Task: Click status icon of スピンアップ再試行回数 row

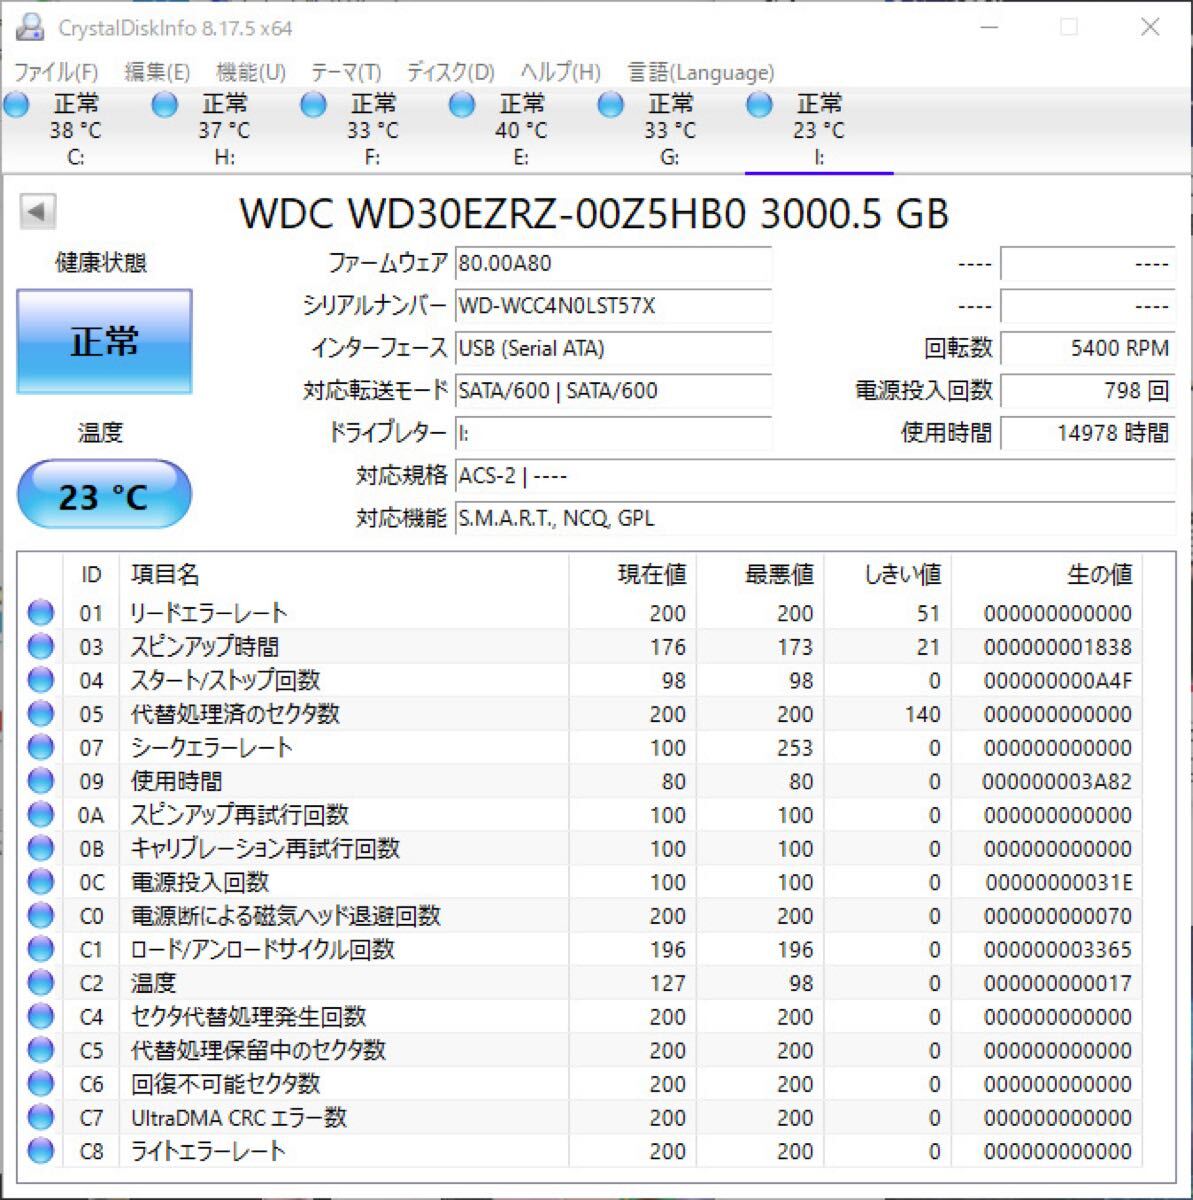Action: [x=41, y=815]
